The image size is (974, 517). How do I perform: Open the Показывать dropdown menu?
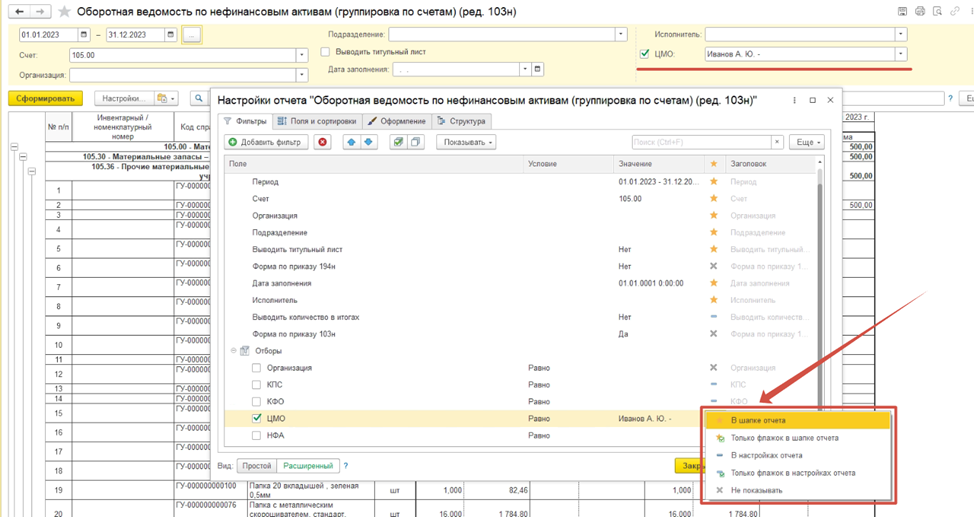point(468,142)
